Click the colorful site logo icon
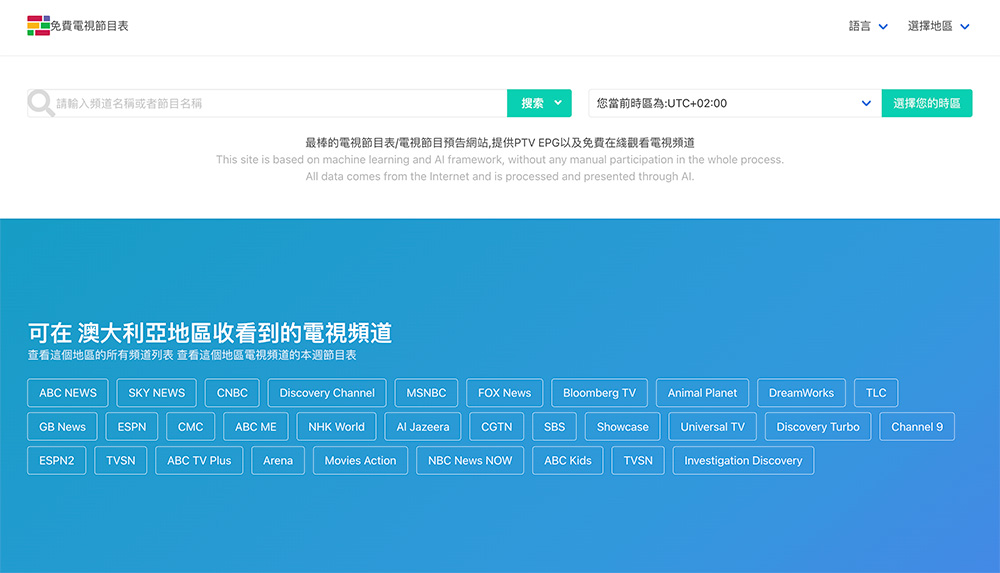1000x573 pixels. click(x=38, y=26)
